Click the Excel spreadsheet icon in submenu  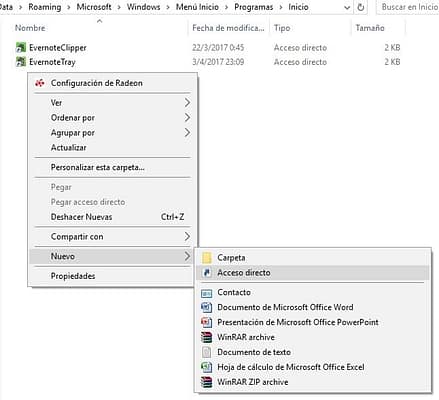tap(207, 367)
